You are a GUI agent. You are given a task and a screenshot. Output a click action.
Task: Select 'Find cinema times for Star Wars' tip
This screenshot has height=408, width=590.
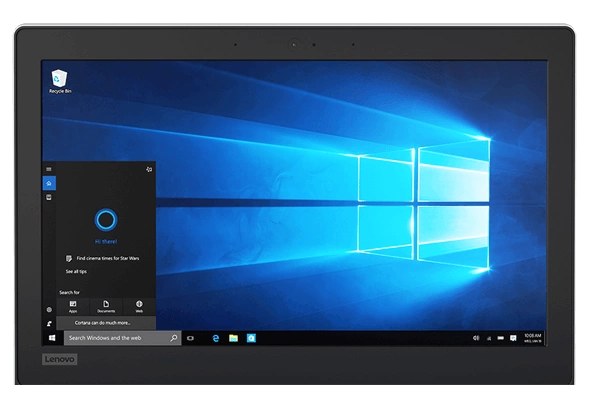pyautogui.click(x=102, y=258)
